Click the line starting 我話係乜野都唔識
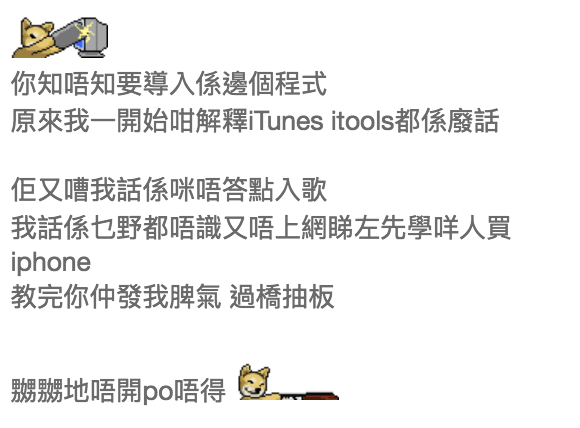Viewport: 580px width, 428px height. coord(261,228)
